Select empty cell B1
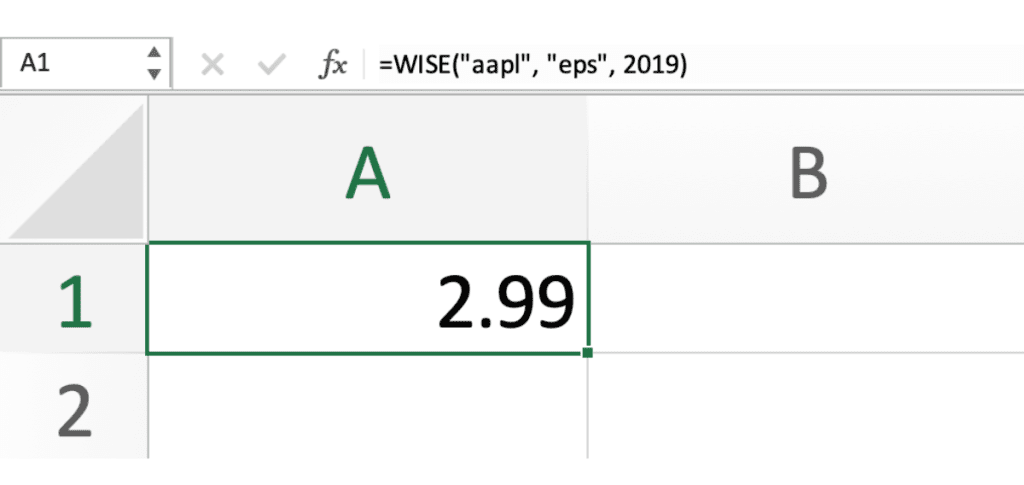This screenshot has width=1024, height=485. coord(806,298)
